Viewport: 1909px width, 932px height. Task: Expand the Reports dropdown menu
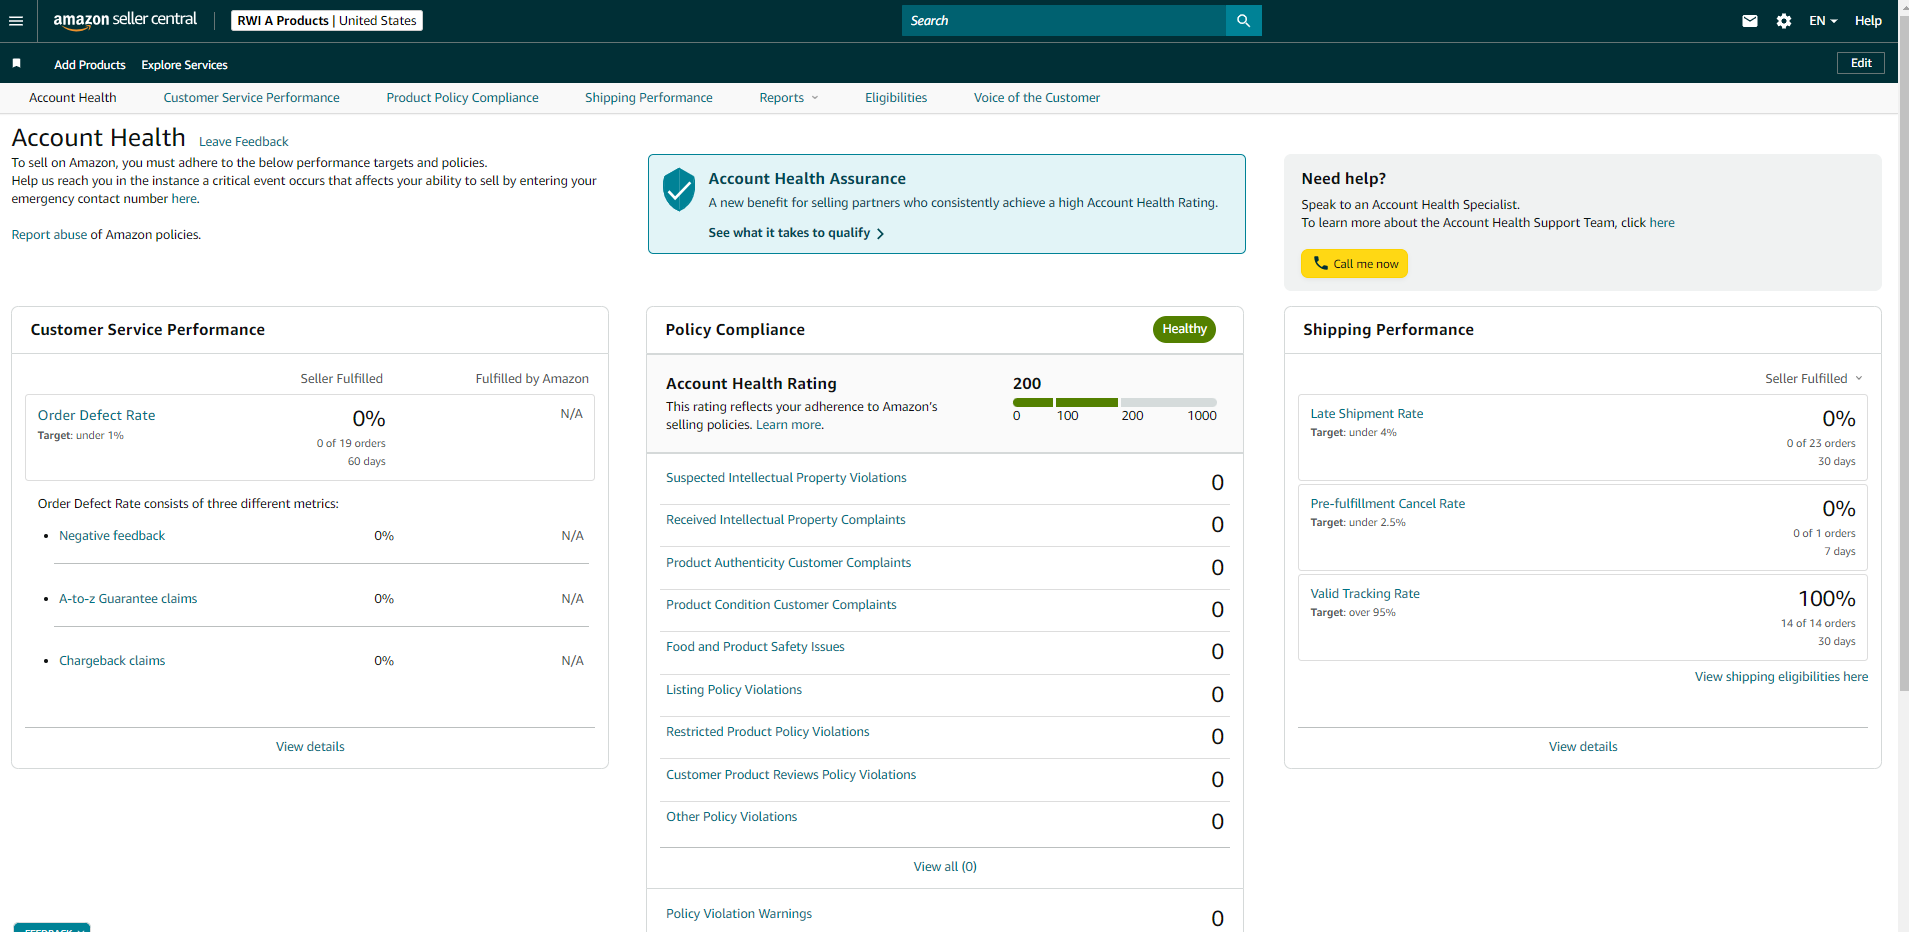tap(788, 98)
